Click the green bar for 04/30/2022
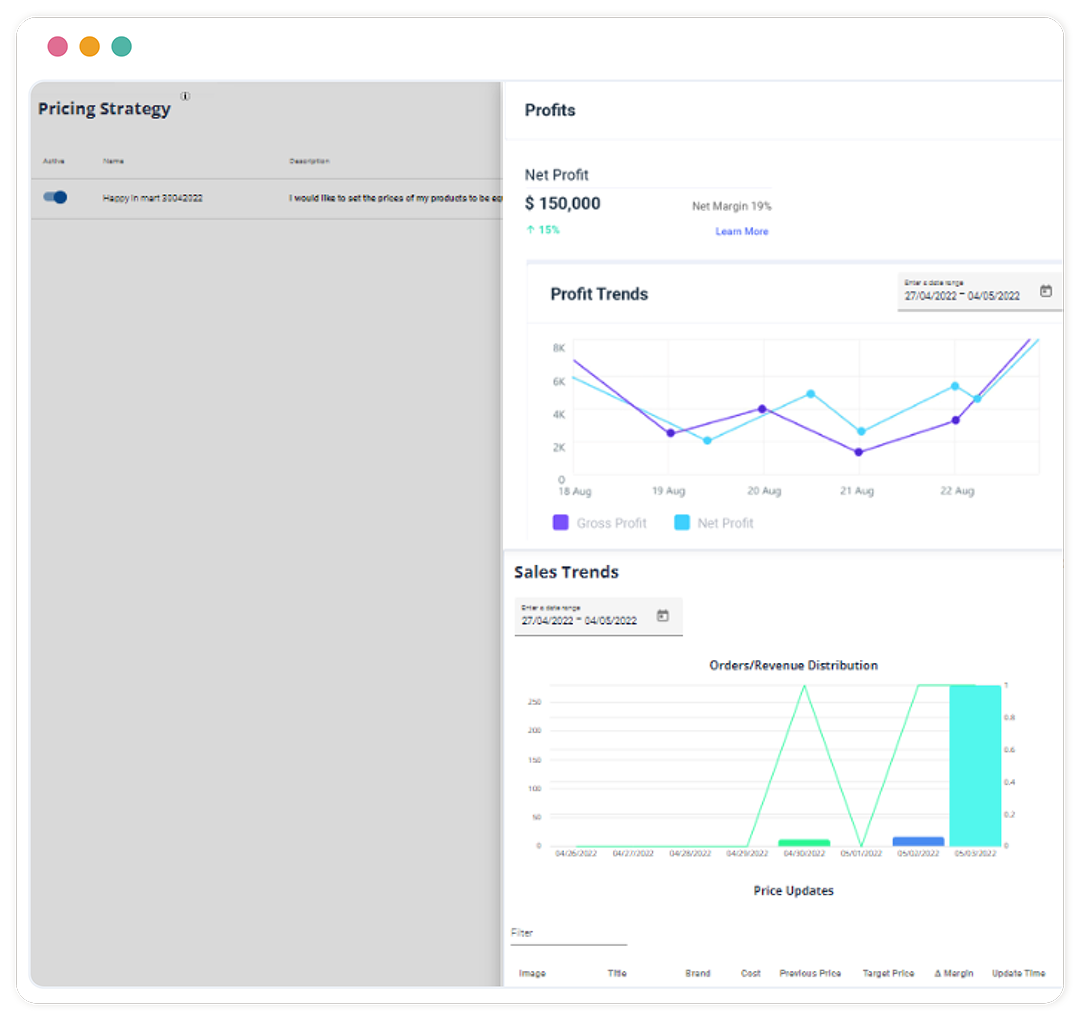Screen dimensions: 1080x1020 coord(804,843)
